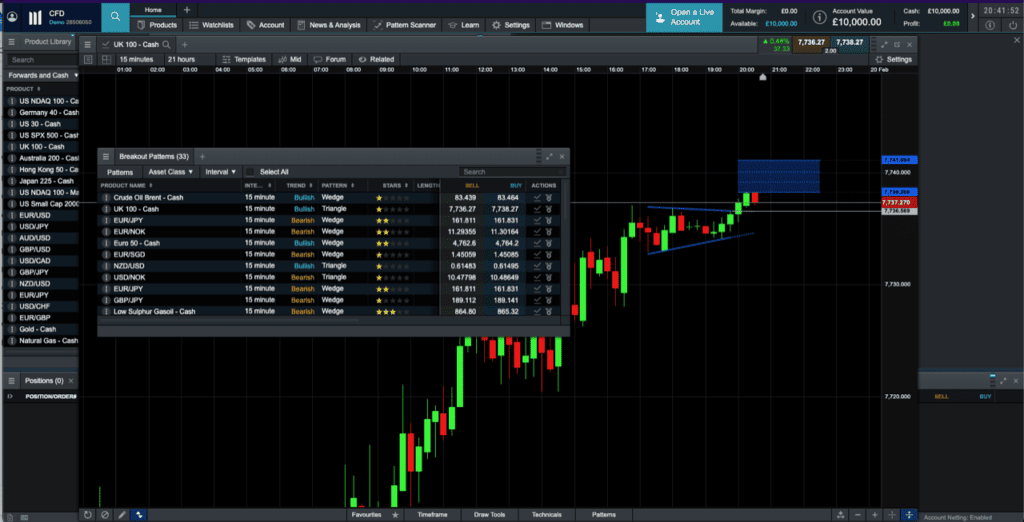This screenshot has width=1024, height=522.
Task: Click the pencil draw icon in the bottom toolbar
Action: pyautogui.click(x=122, y=514)
